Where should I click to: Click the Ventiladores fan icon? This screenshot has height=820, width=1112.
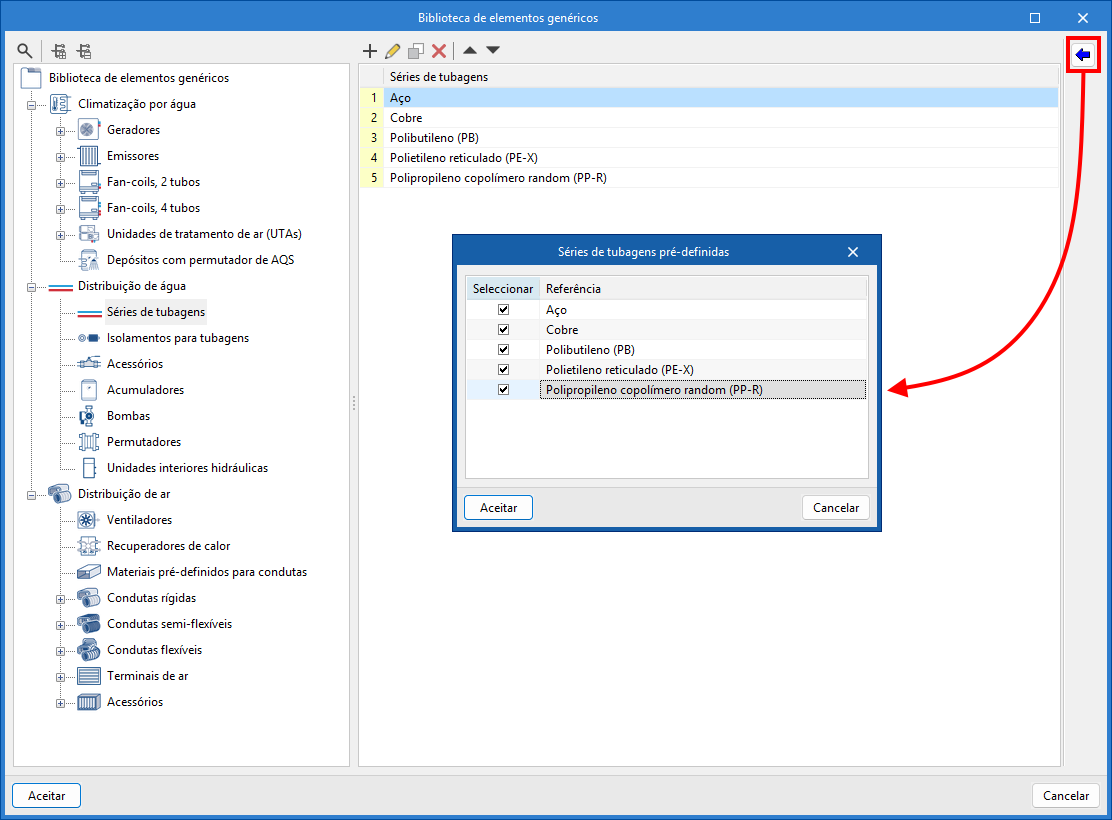coord(86,520)
